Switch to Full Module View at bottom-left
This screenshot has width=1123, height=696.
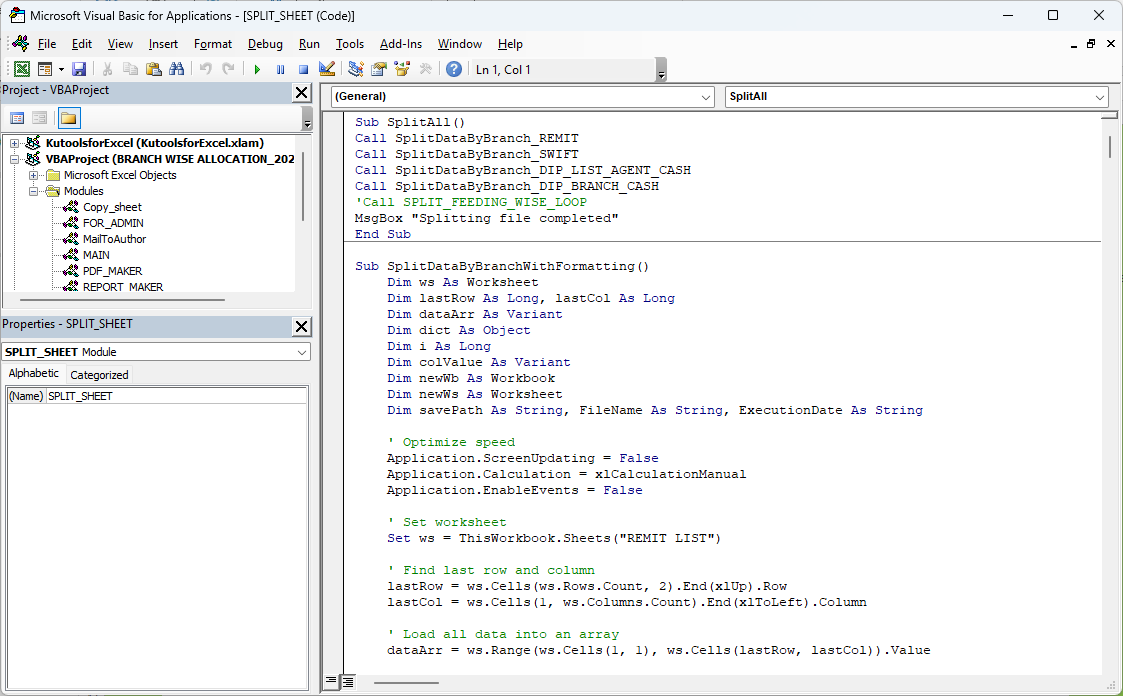tap(347, 682)
